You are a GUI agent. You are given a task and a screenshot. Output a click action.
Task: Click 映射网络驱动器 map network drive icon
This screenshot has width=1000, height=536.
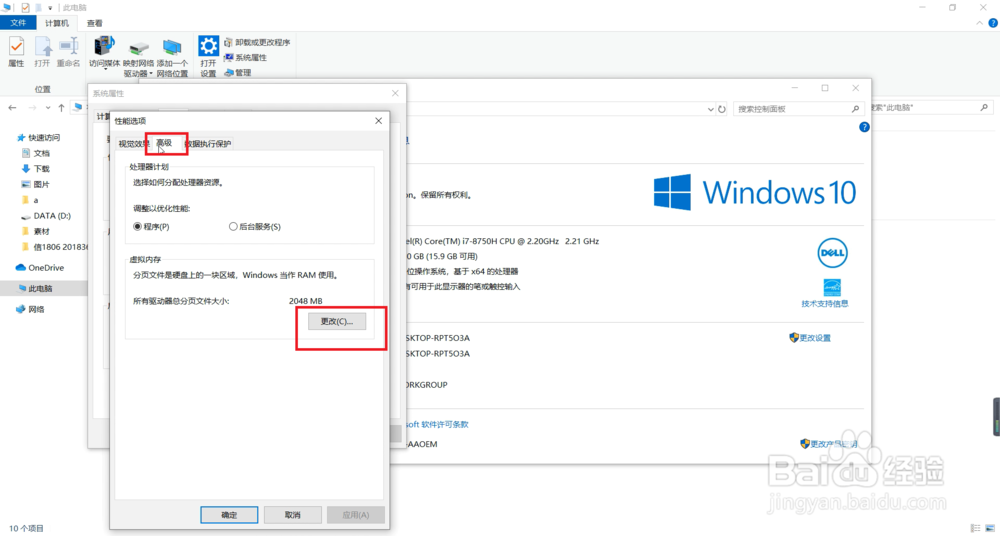[x=138, y=57]
